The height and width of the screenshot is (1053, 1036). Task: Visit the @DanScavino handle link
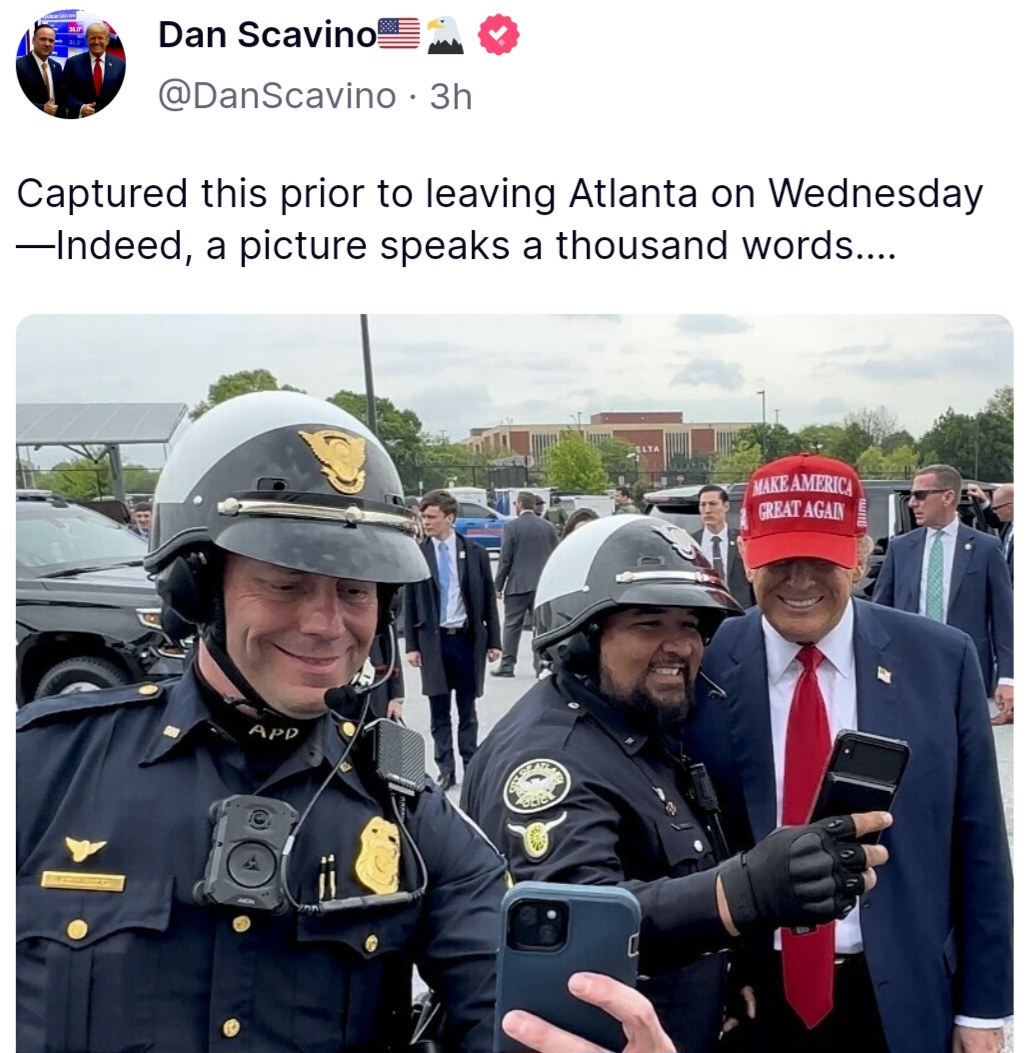(x=277, y=96)
